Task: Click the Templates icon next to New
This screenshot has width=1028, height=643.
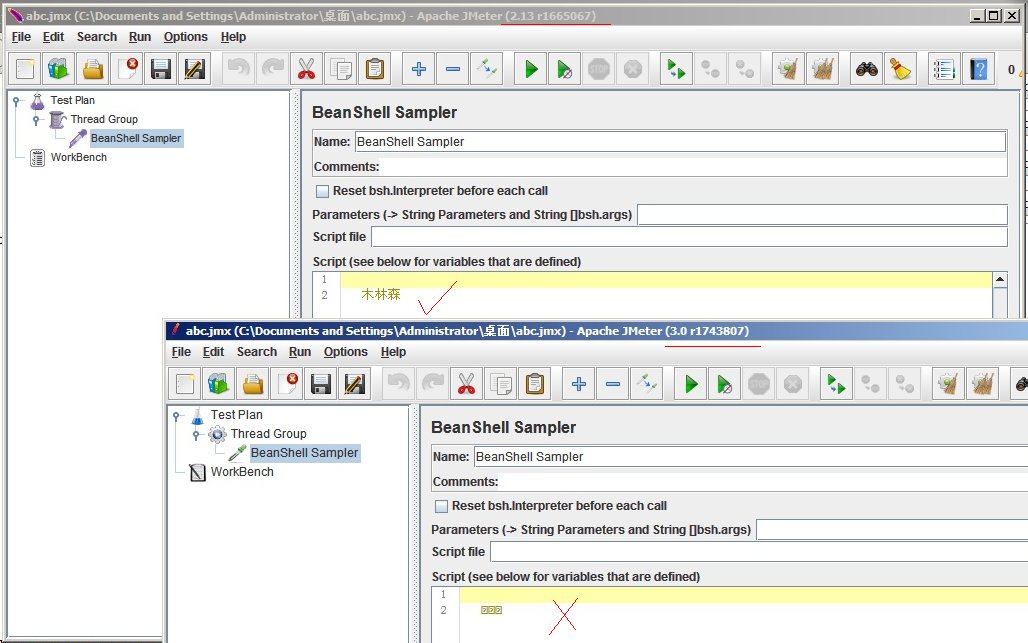Action: 57,68
